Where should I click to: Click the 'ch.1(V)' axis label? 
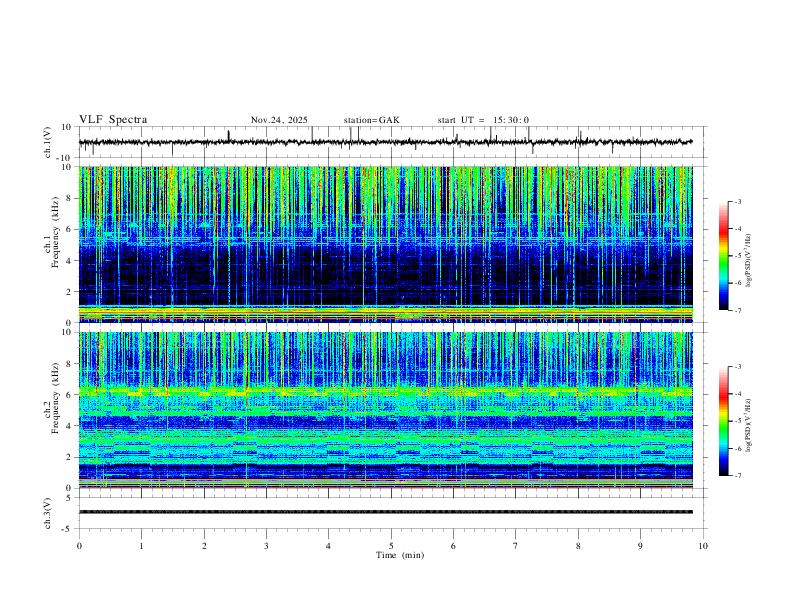pos(48,142)
